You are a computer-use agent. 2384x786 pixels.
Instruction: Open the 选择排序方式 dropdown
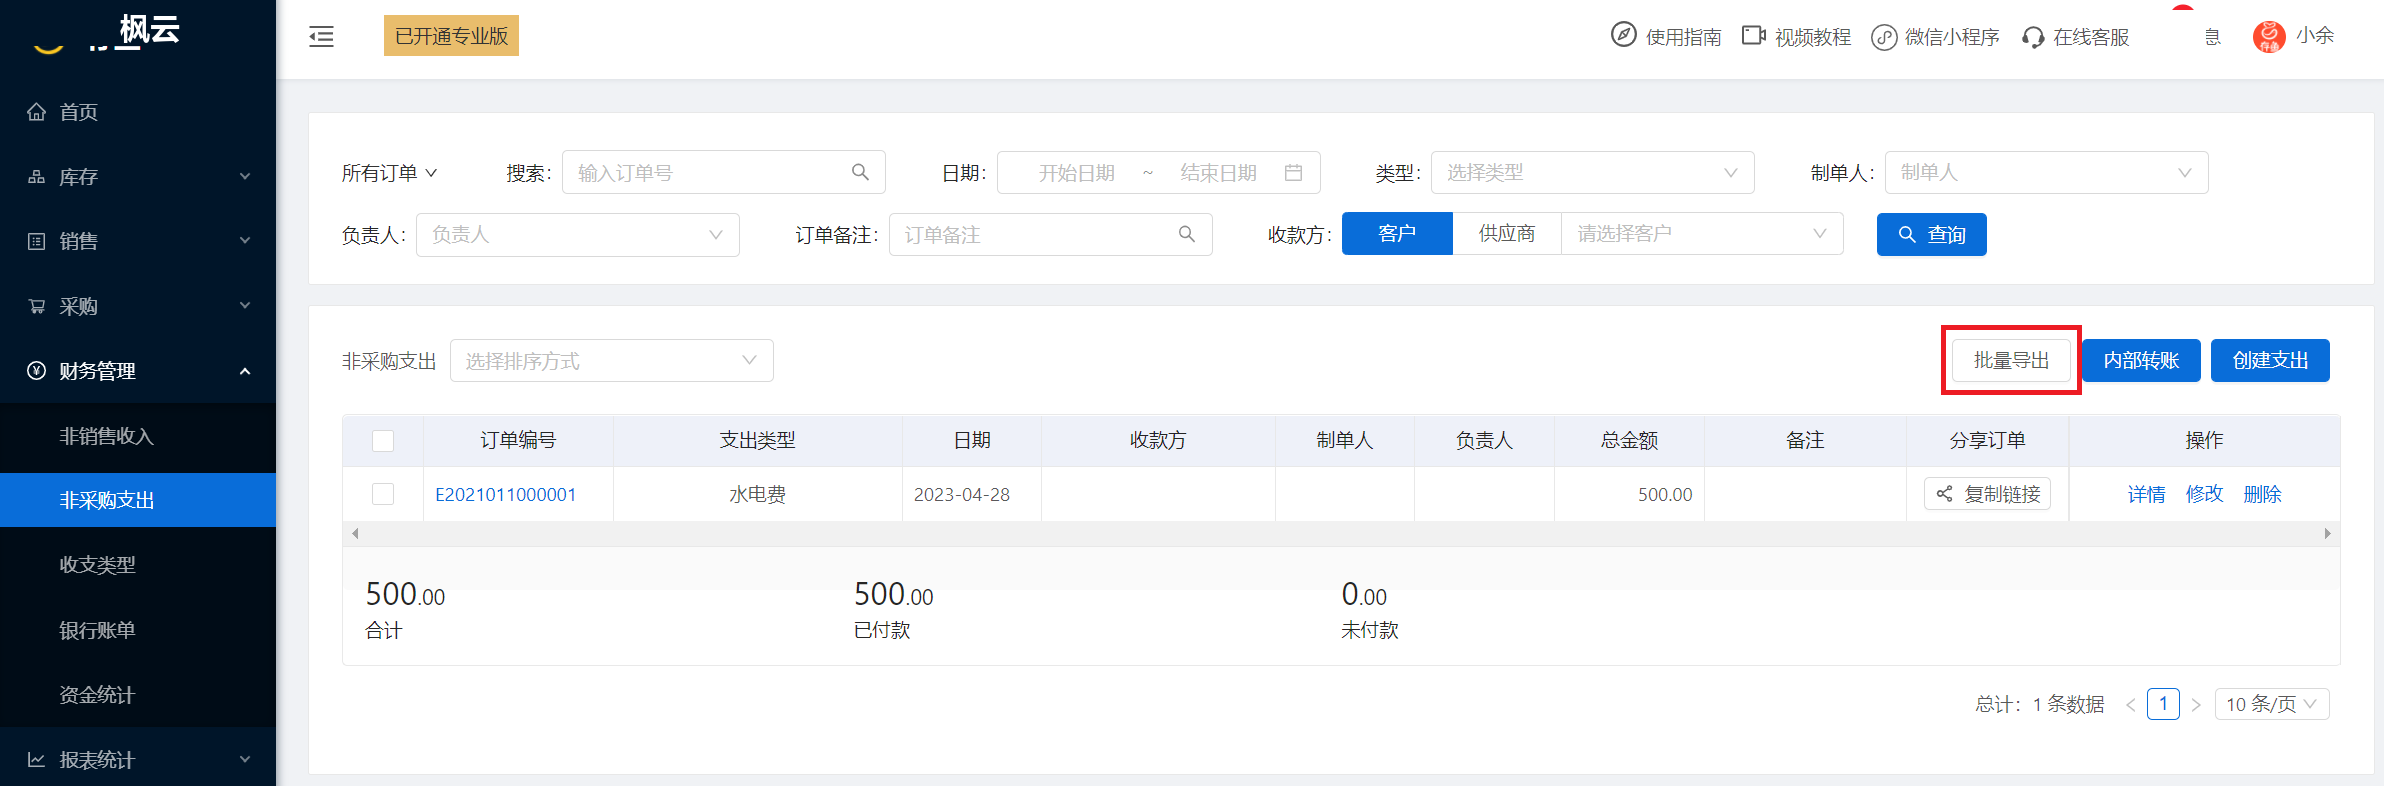[x=612, y=360]
